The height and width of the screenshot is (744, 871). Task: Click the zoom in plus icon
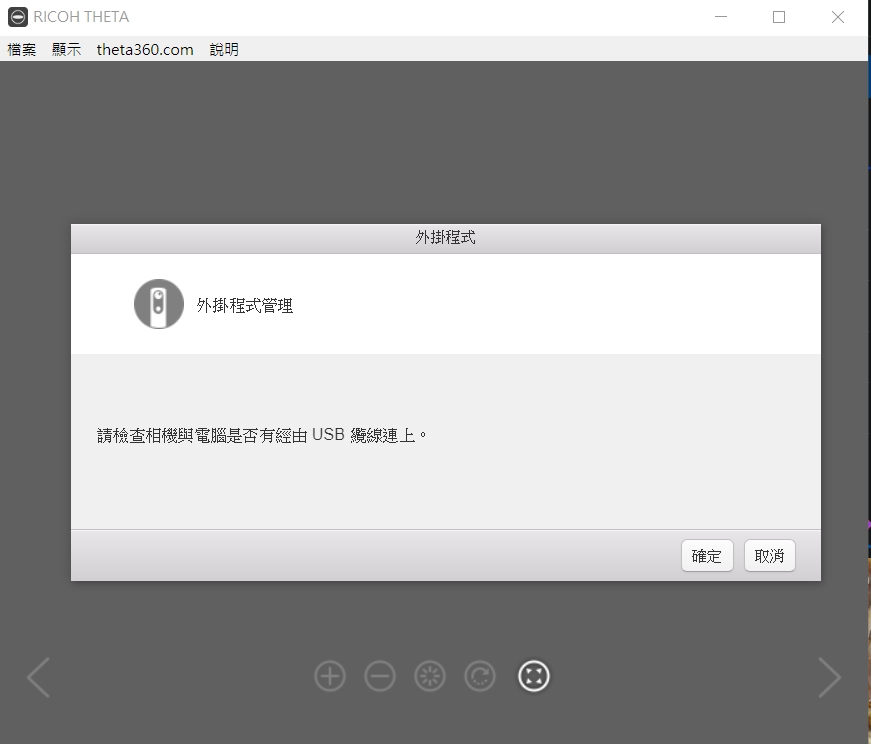tap(330, 677)
